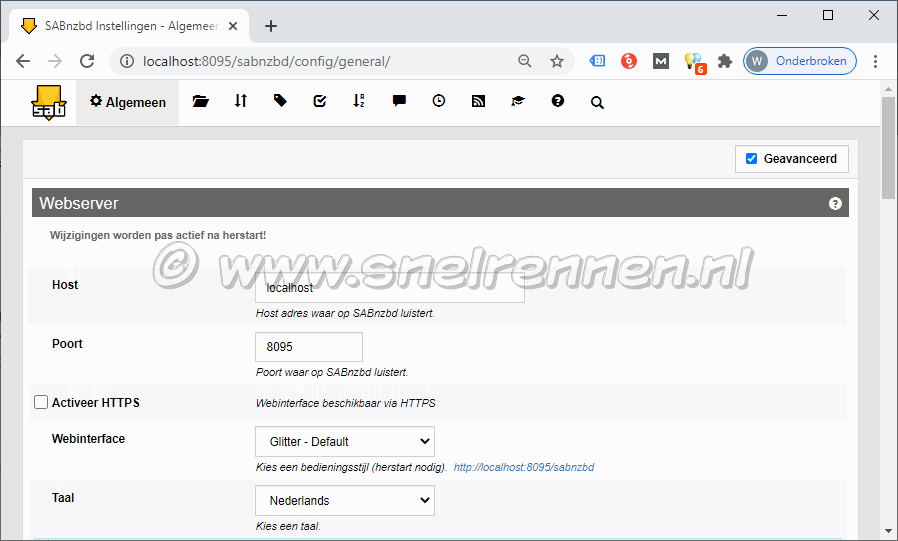This screenshot has height=541, width=898.
Task: Open the Taal Nederlands dropdown
Action: point(345,500)
